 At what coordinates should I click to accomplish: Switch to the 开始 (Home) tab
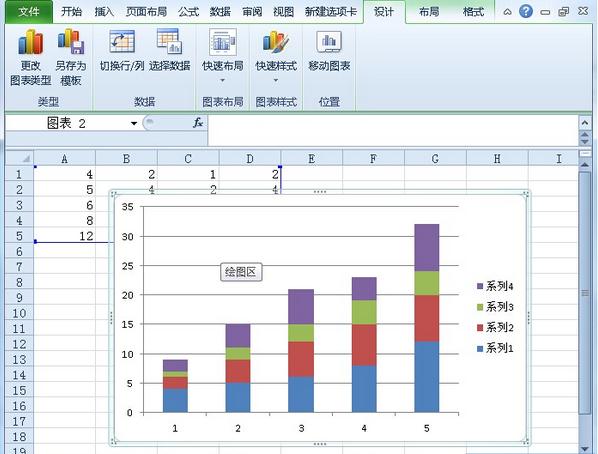pos(71,12)
